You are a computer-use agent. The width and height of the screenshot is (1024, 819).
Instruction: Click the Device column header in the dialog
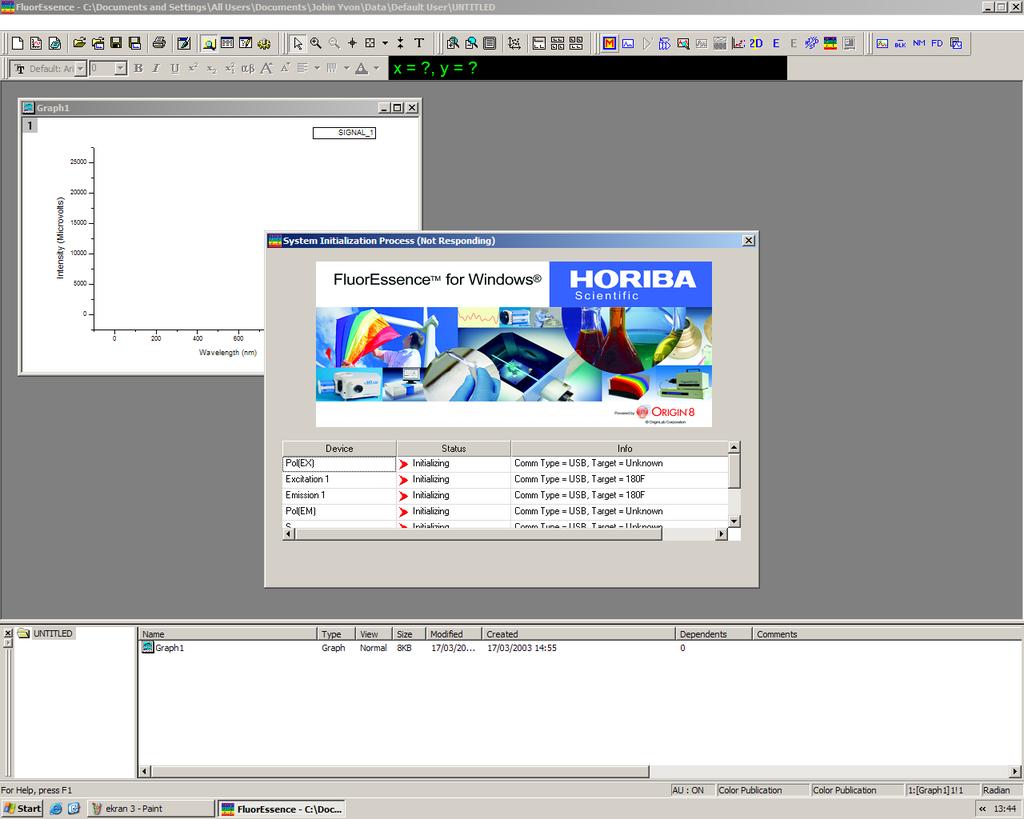339,448
